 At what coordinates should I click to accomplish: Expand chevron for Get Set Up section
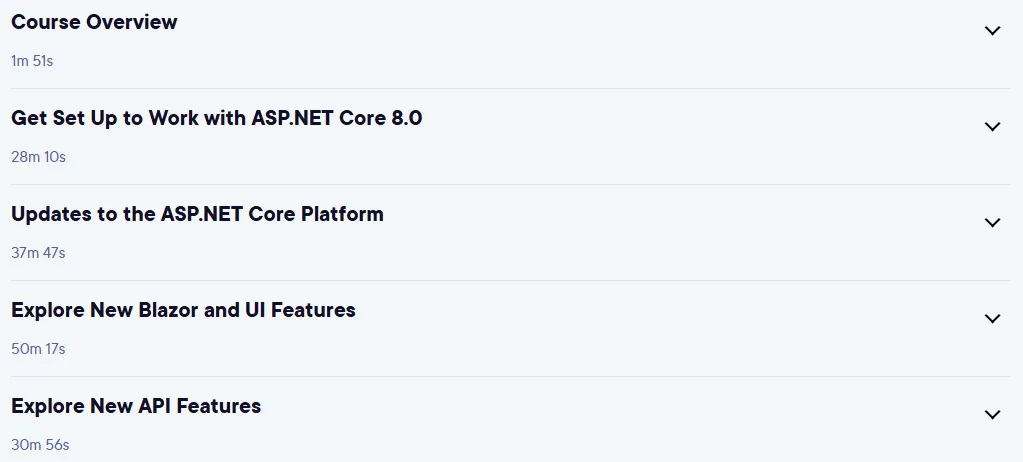pyautogui.click(x=992, y=127)
